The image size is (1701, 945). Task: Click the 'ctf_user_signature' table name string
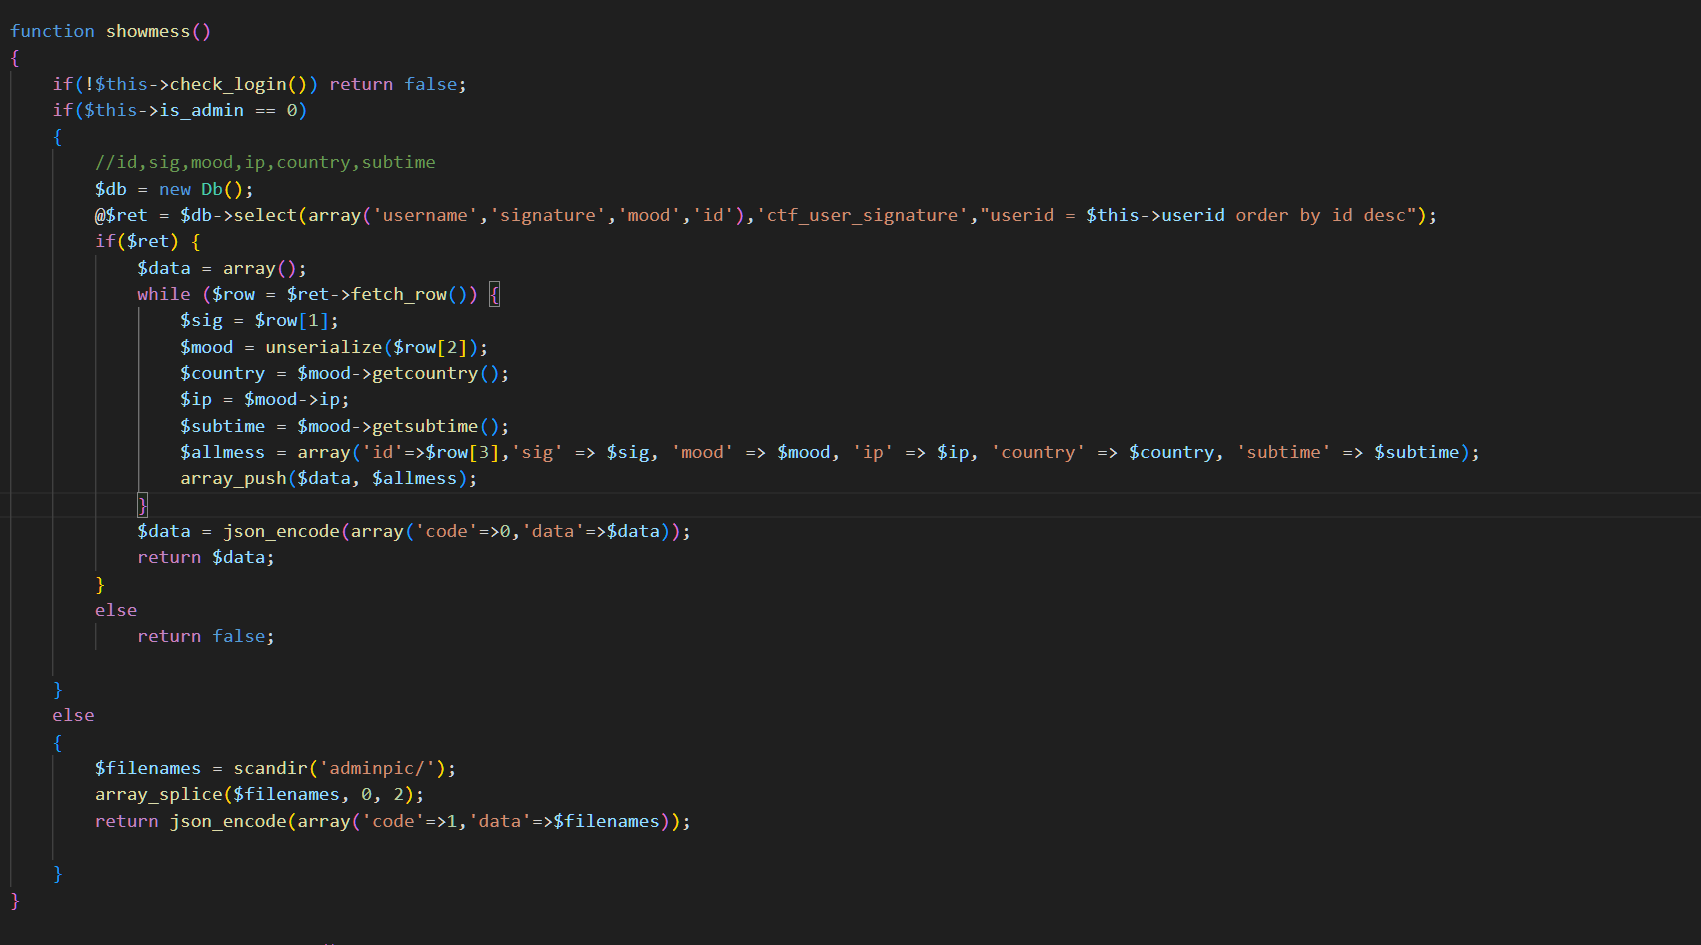click(x=862, y=215)
